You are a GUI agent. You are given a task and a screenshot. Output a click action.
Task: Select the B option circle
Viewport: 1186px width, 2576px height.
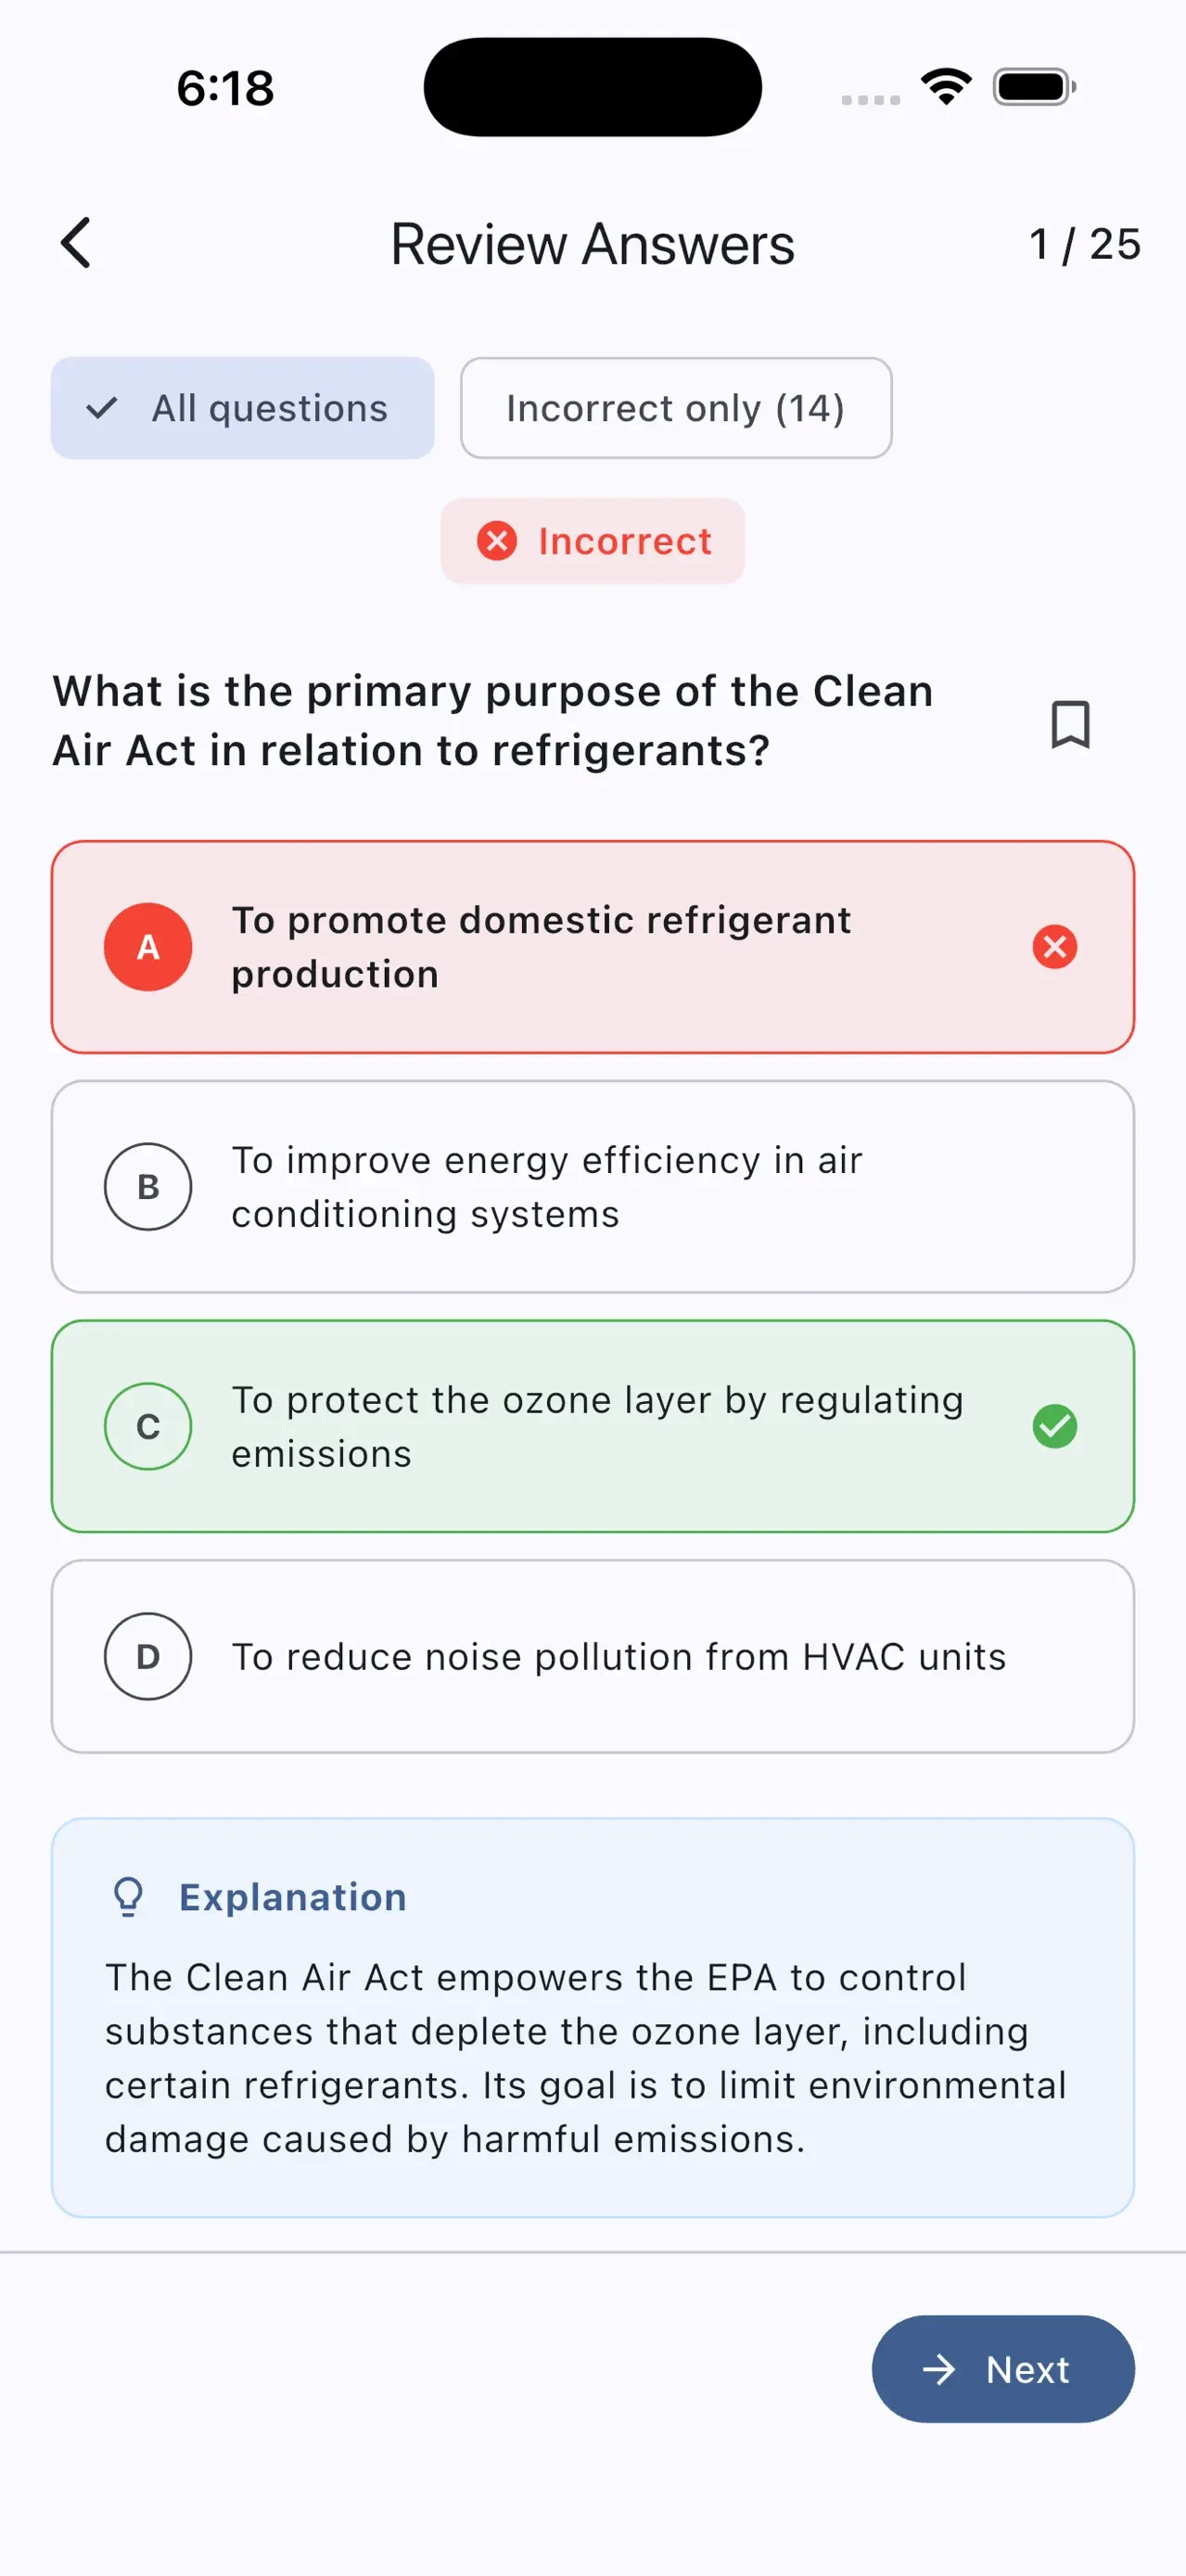coord(148,1186)
